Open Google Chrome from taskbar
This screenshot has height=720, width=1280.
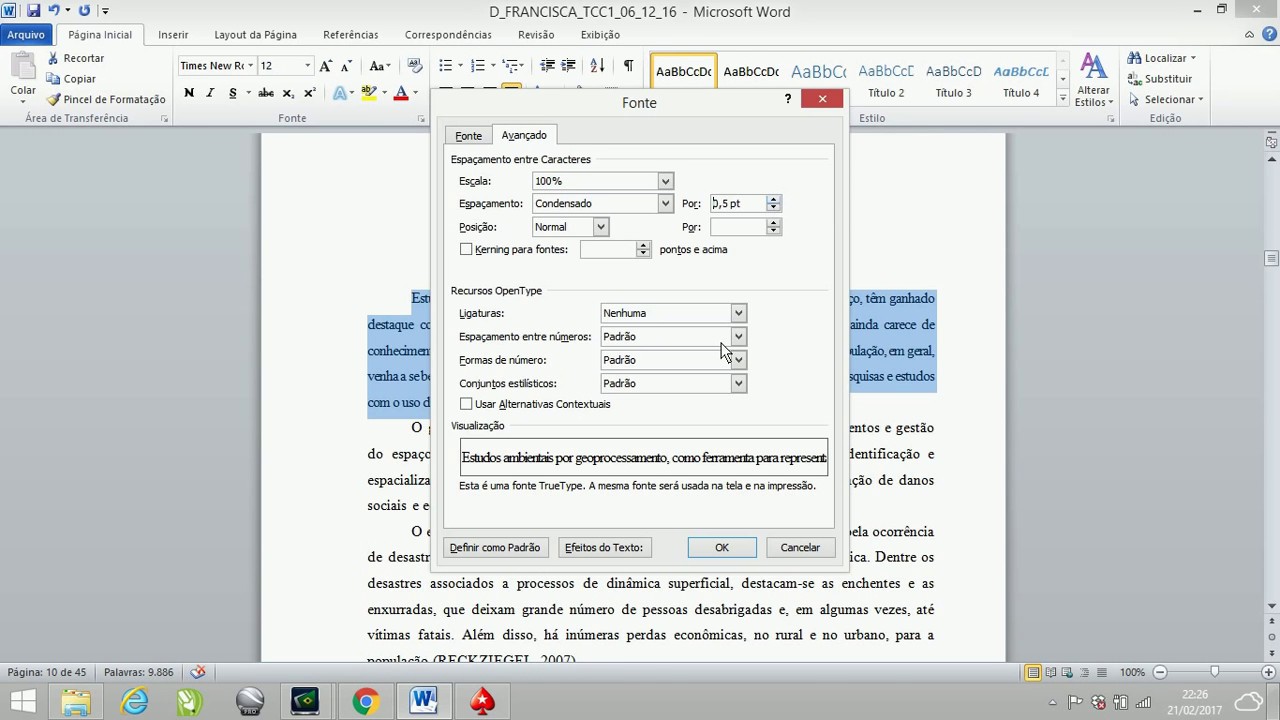pyautogui.click(x=365, y=701)
